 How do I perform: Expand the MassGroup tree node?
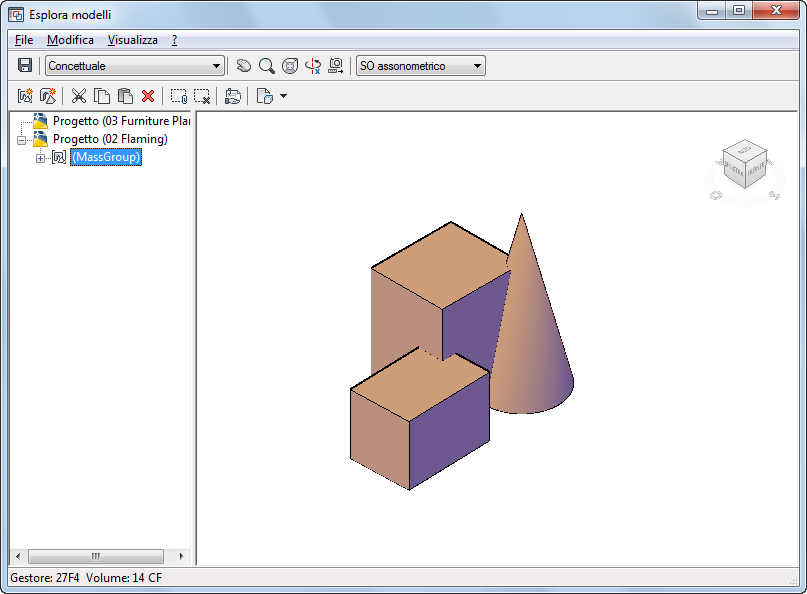point(40,158)
